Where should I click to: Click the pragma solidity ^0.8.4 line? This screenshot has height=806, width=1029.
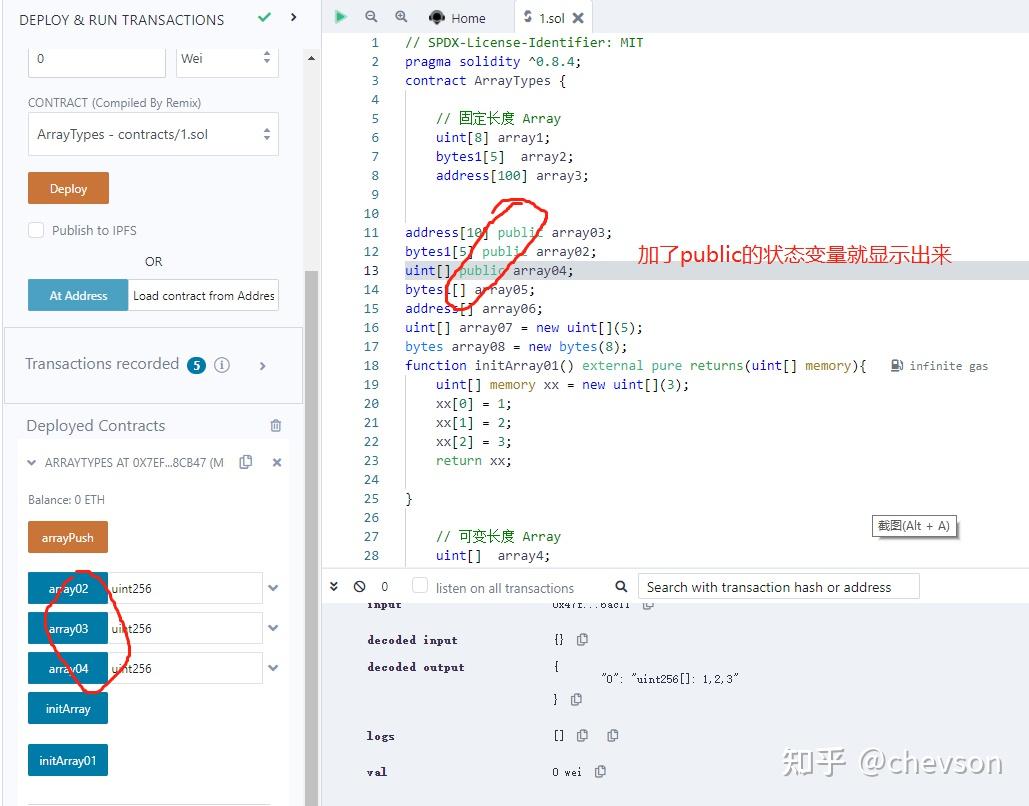(493, 62)
